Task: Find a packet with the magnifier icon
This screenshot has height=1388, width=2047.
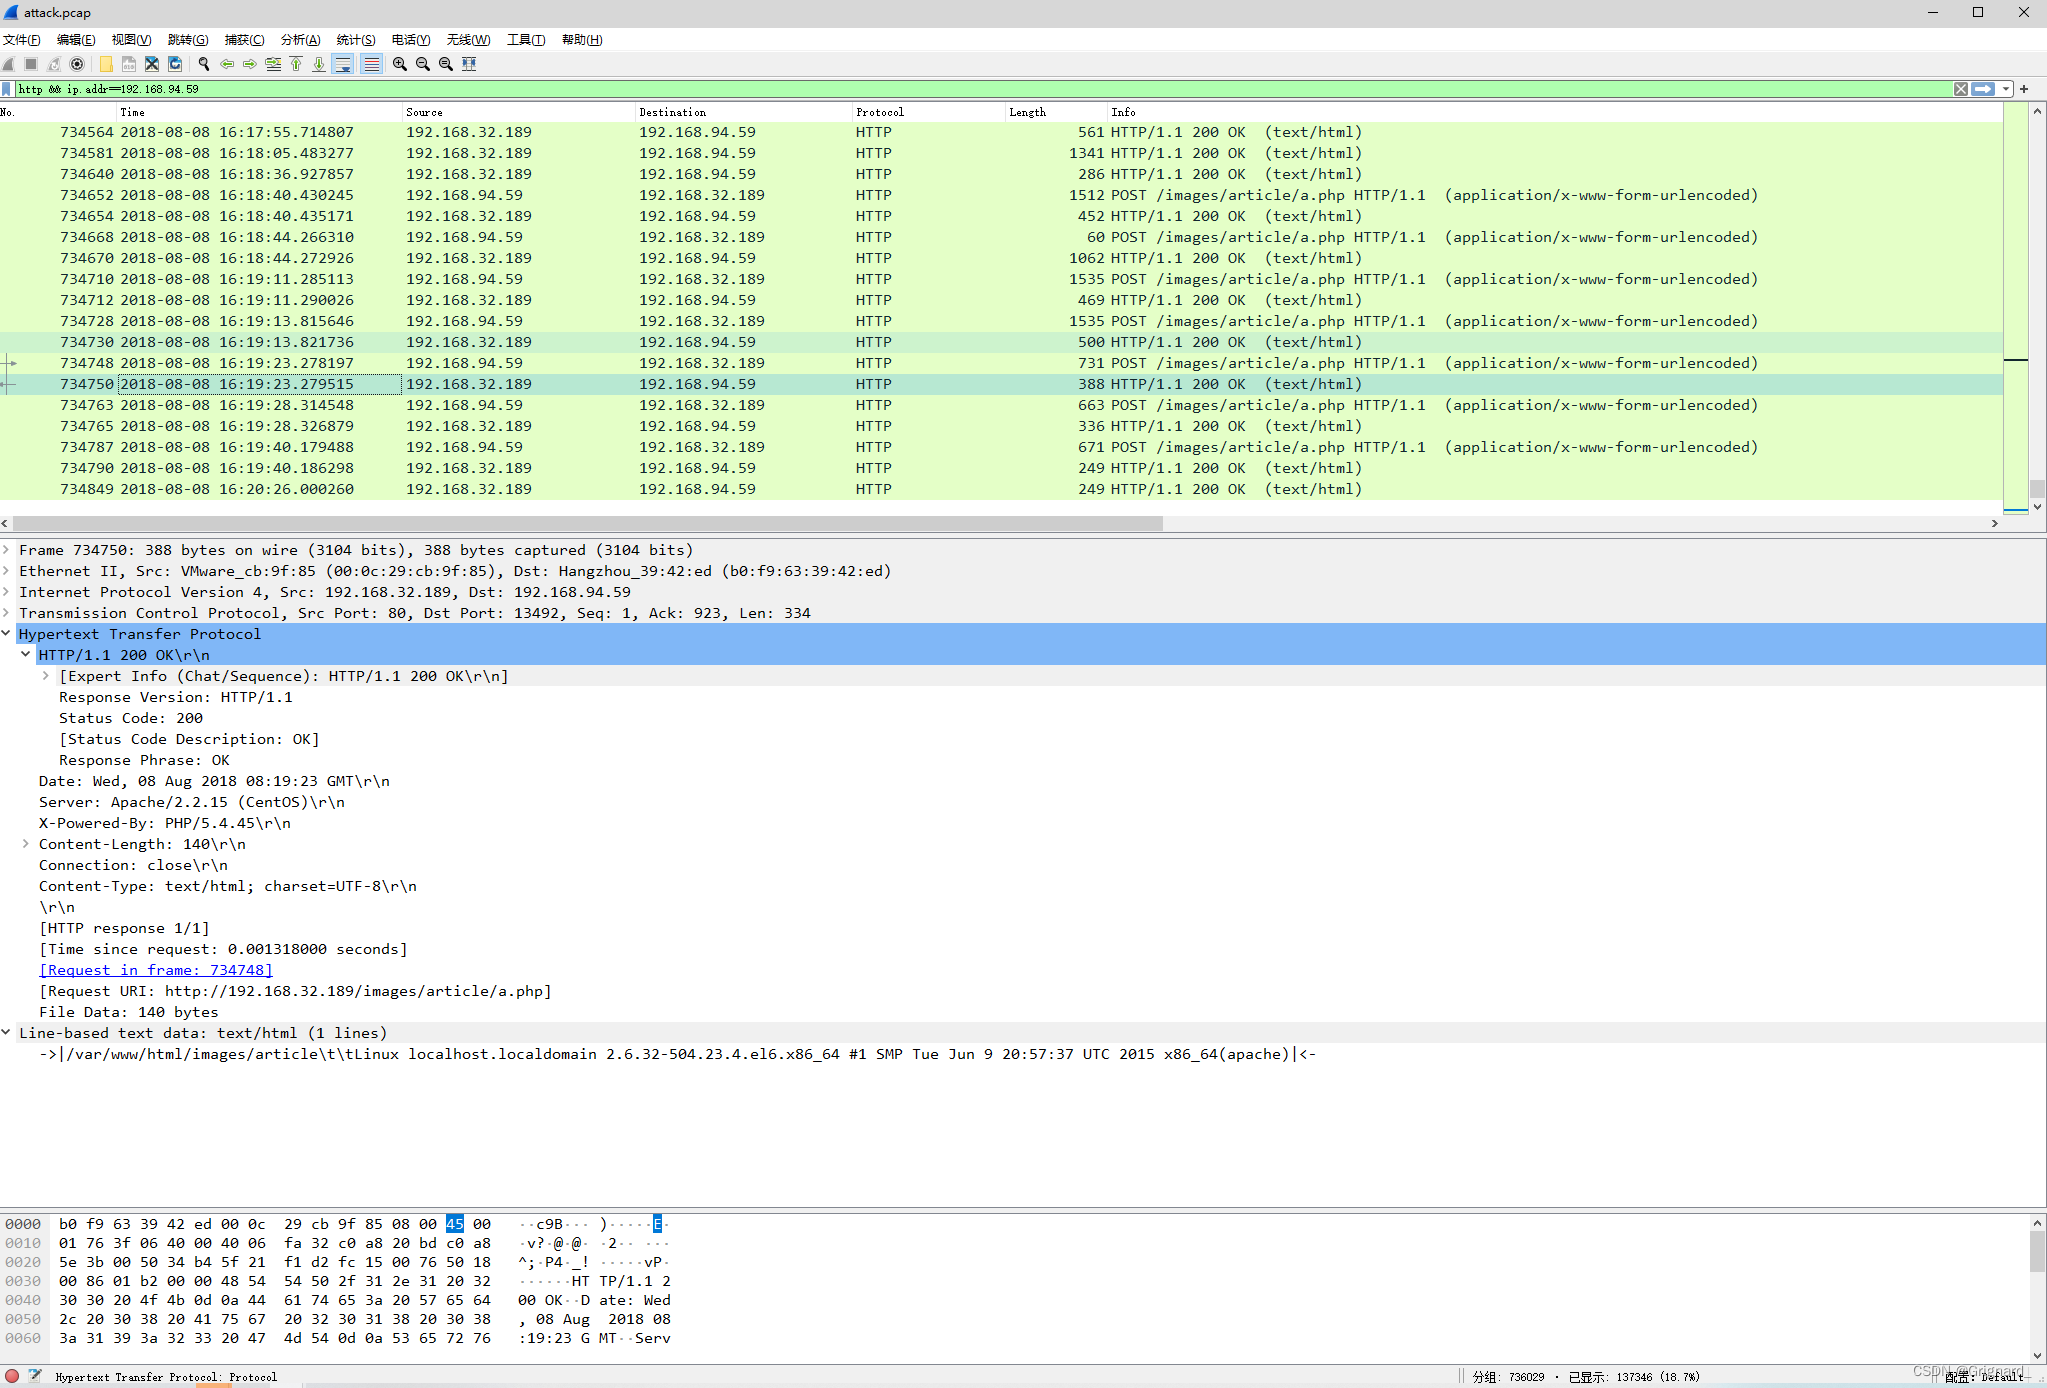Action: click(204, 64)
